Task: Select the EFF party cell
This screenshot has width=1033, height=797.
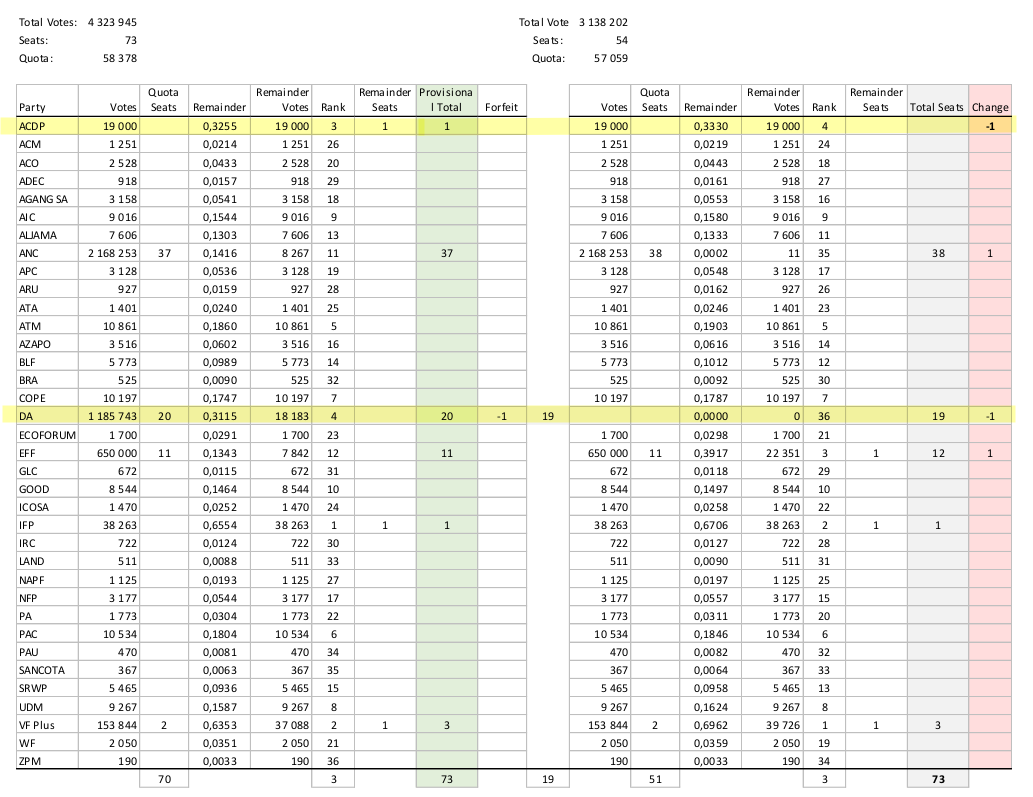Action: pyautogui.click(x=47, y=453)
